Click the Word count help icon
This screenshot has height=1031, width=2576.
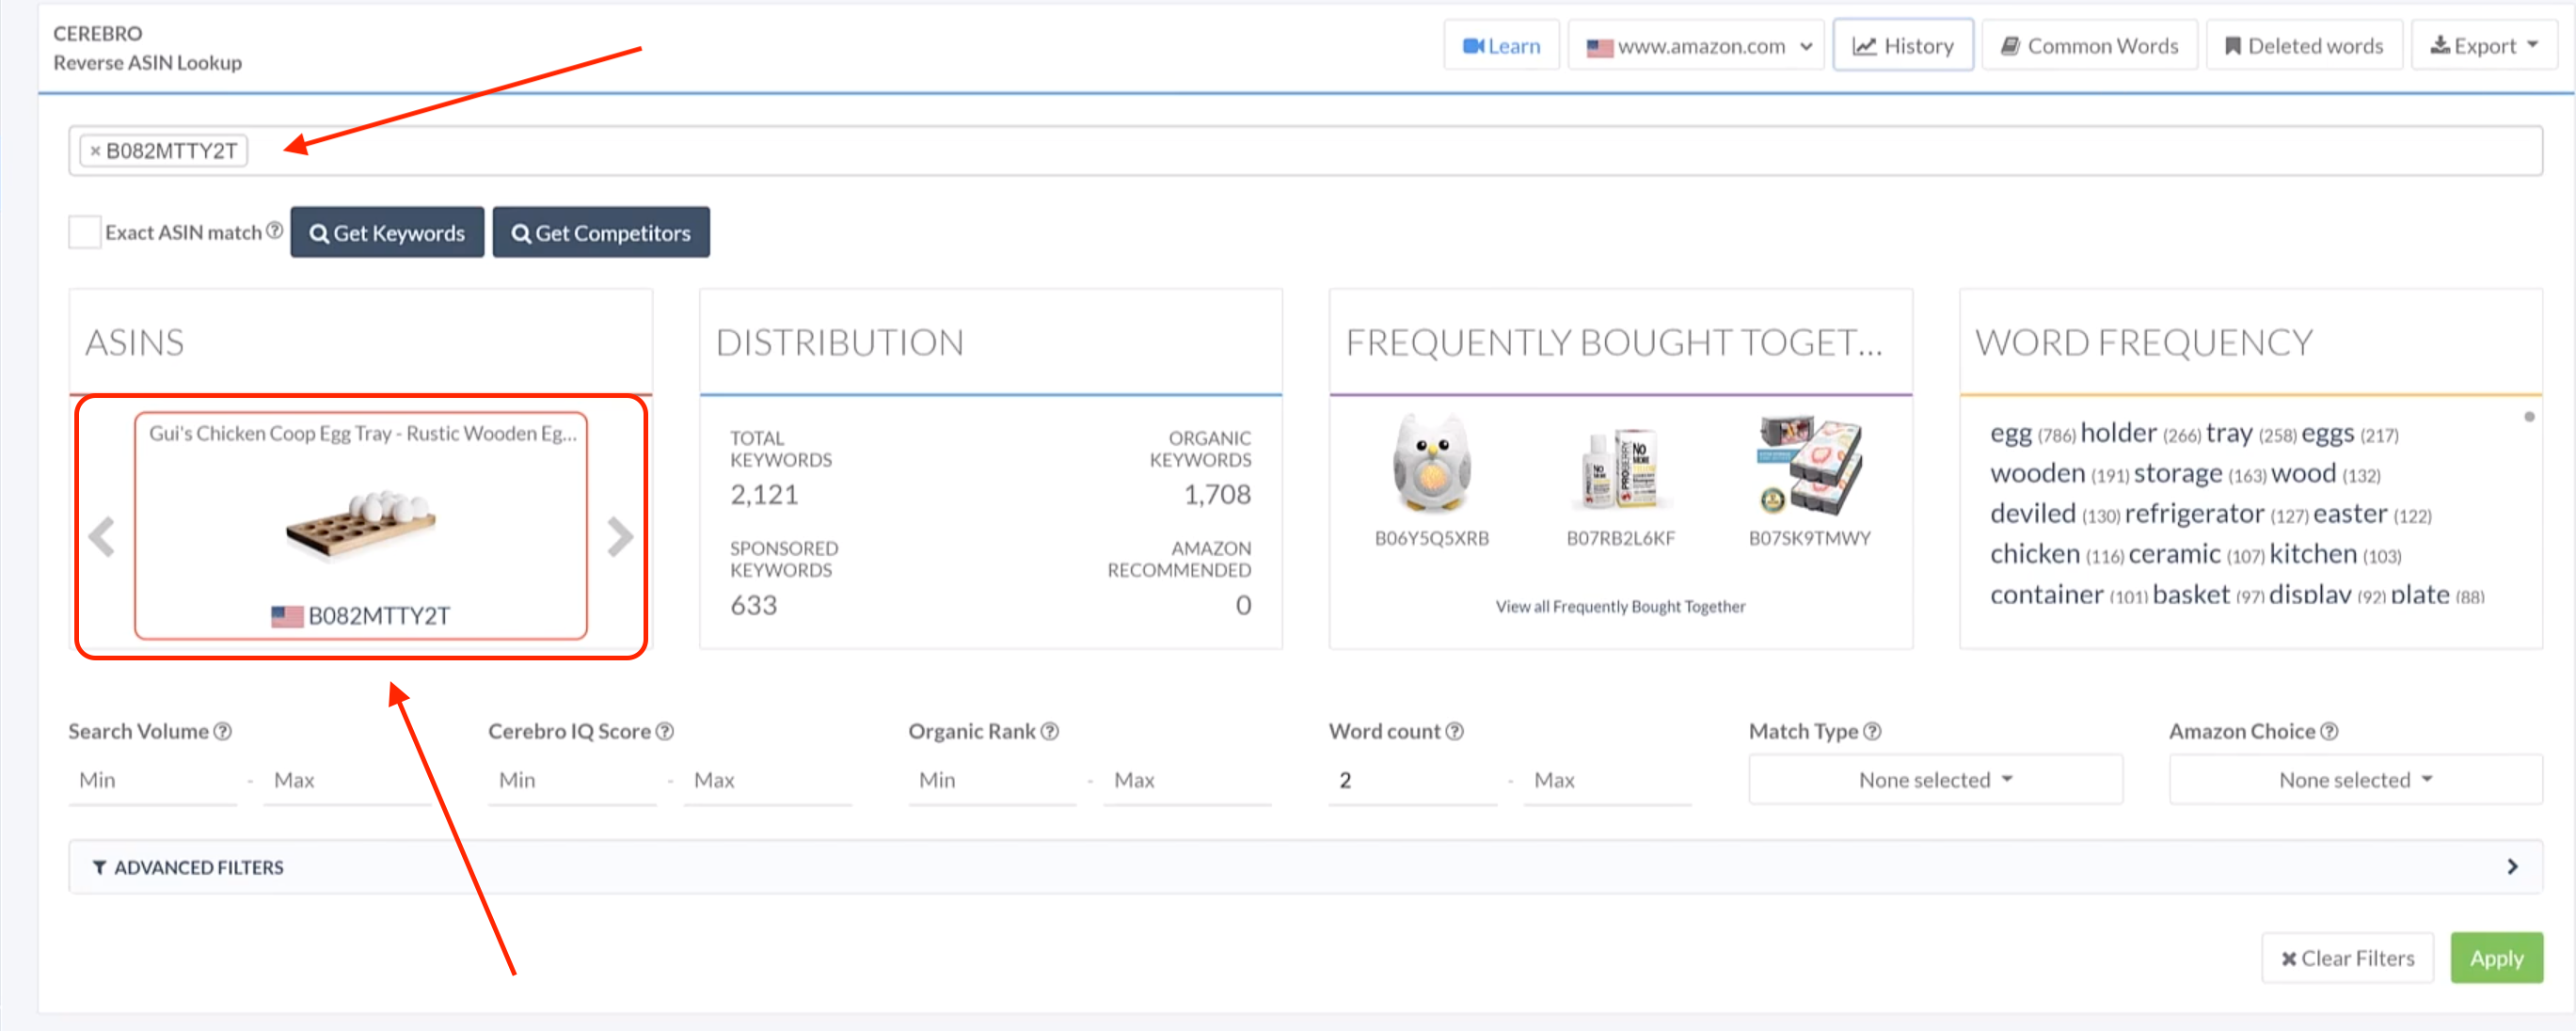click(1454, 731)
